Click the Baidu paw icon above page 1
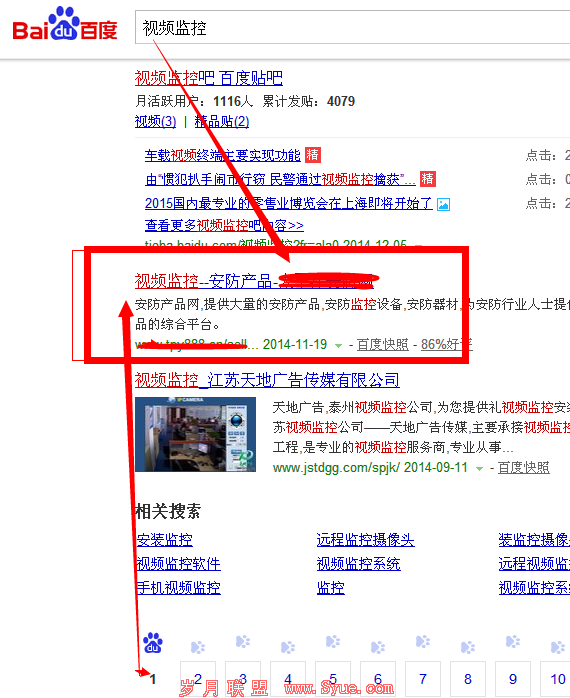Image resolution: width=570 pixels, height=698 pixels. point(153,643)
